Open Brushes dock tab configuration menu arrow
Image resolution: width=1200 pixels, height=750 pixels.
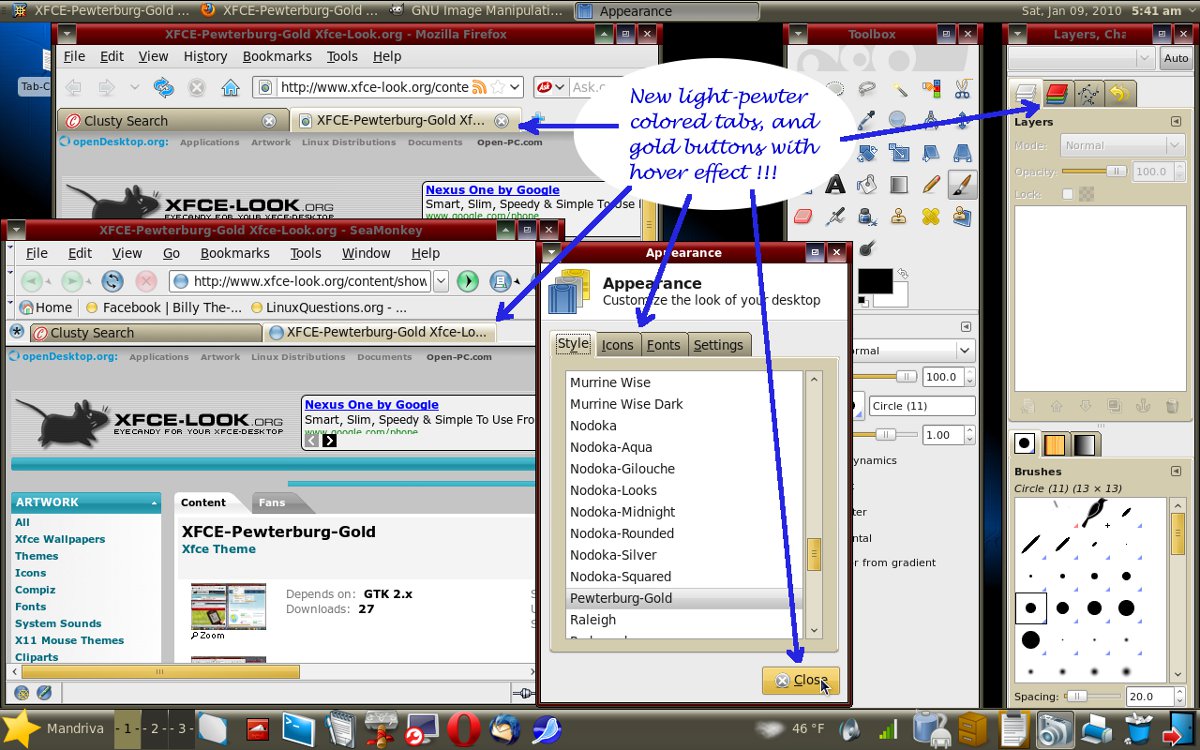coord(1176,471)
